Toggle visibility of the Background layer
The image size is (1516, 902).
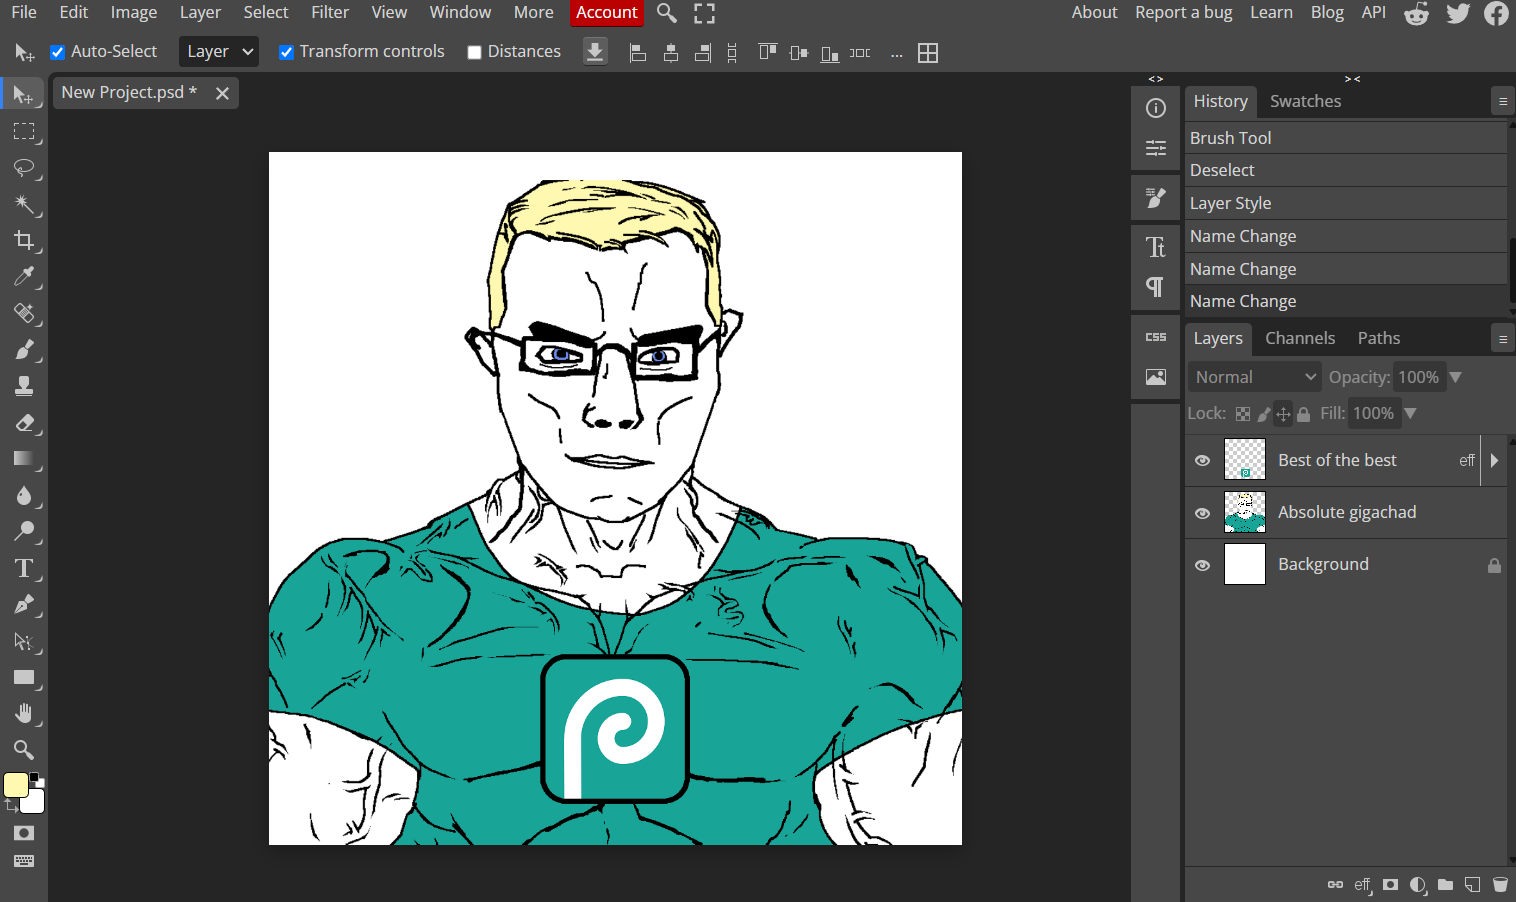coord(1203,565)
